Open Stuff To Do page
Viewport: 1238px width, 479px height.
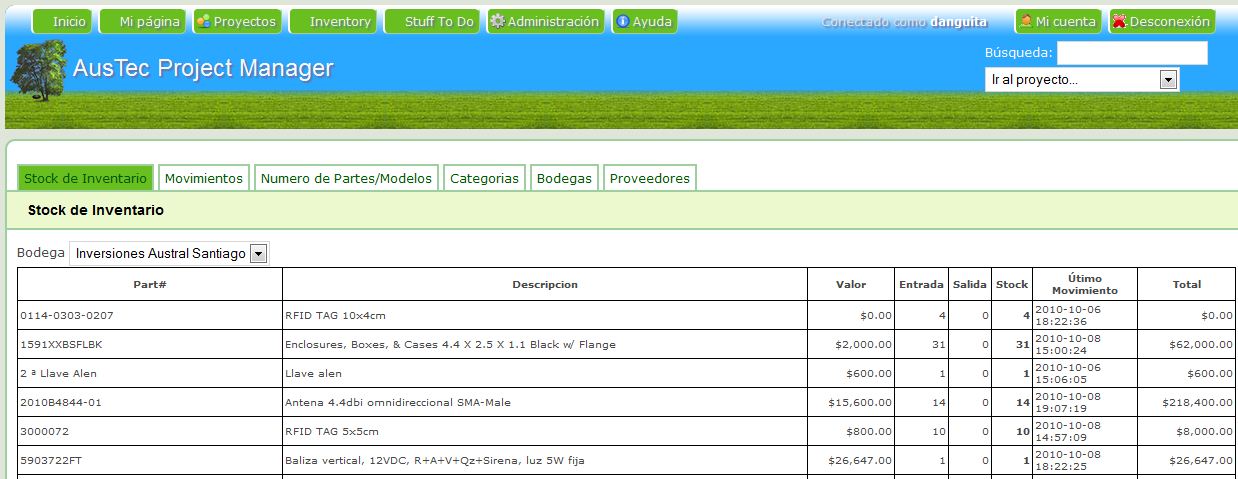coord(432,21)
